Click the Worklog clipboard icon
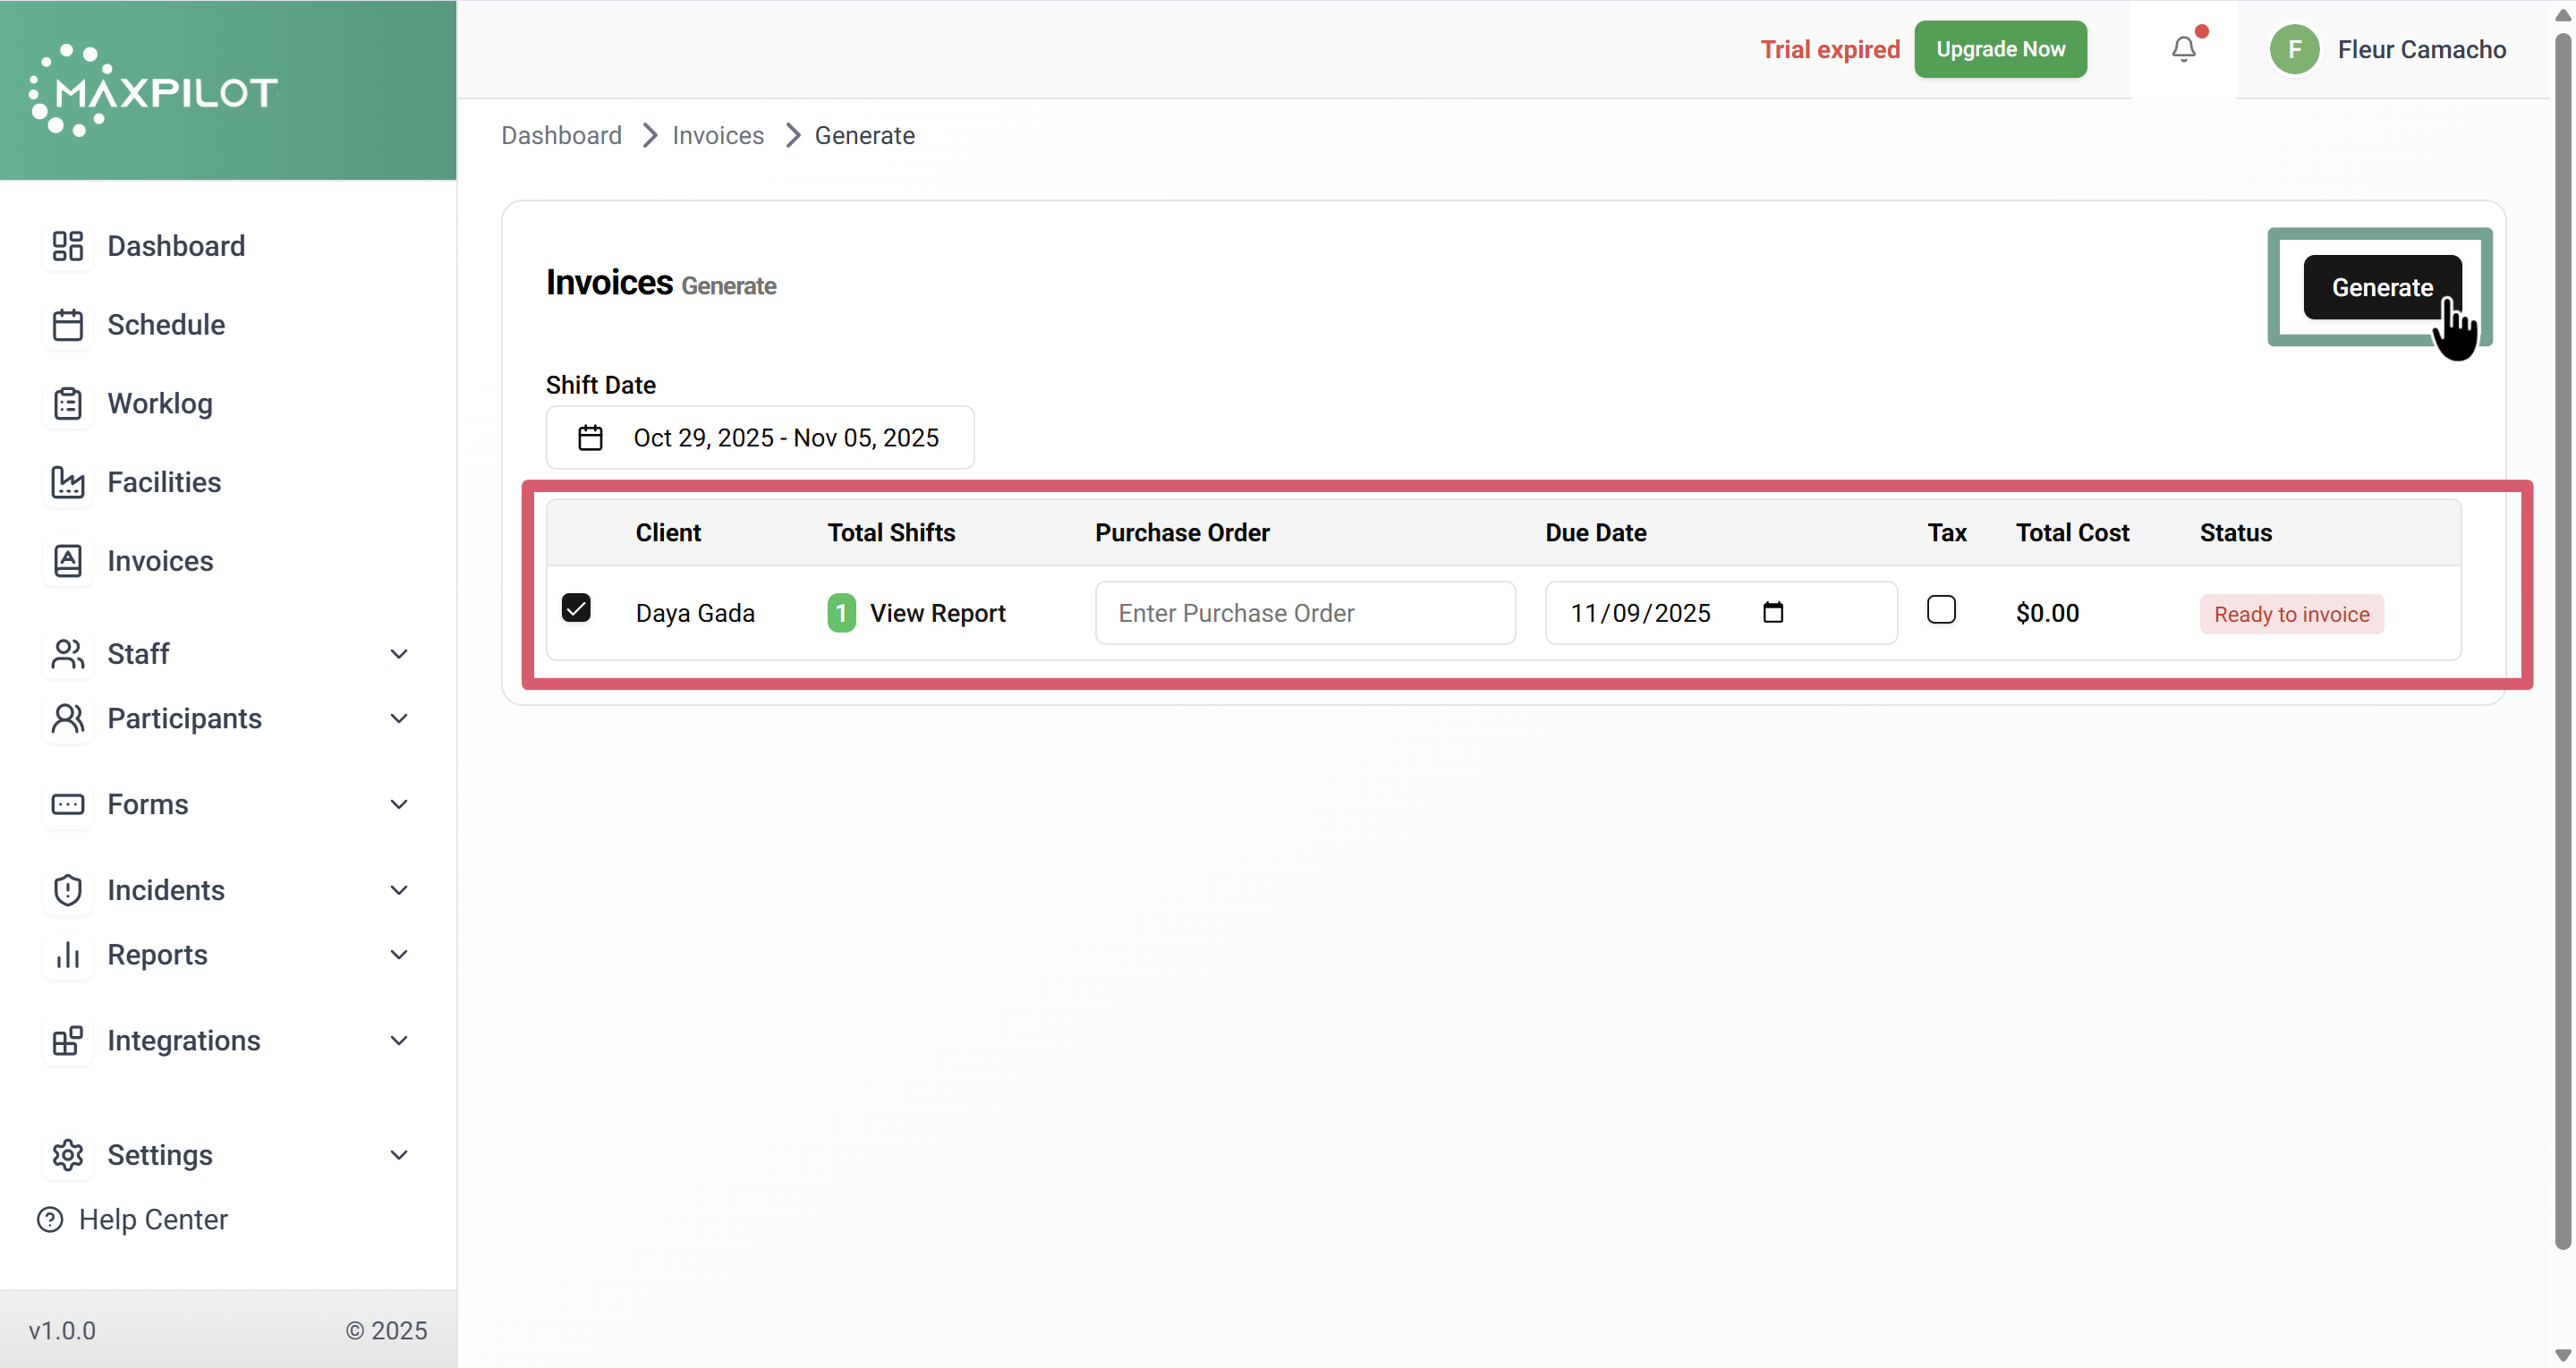 (67, 404)
